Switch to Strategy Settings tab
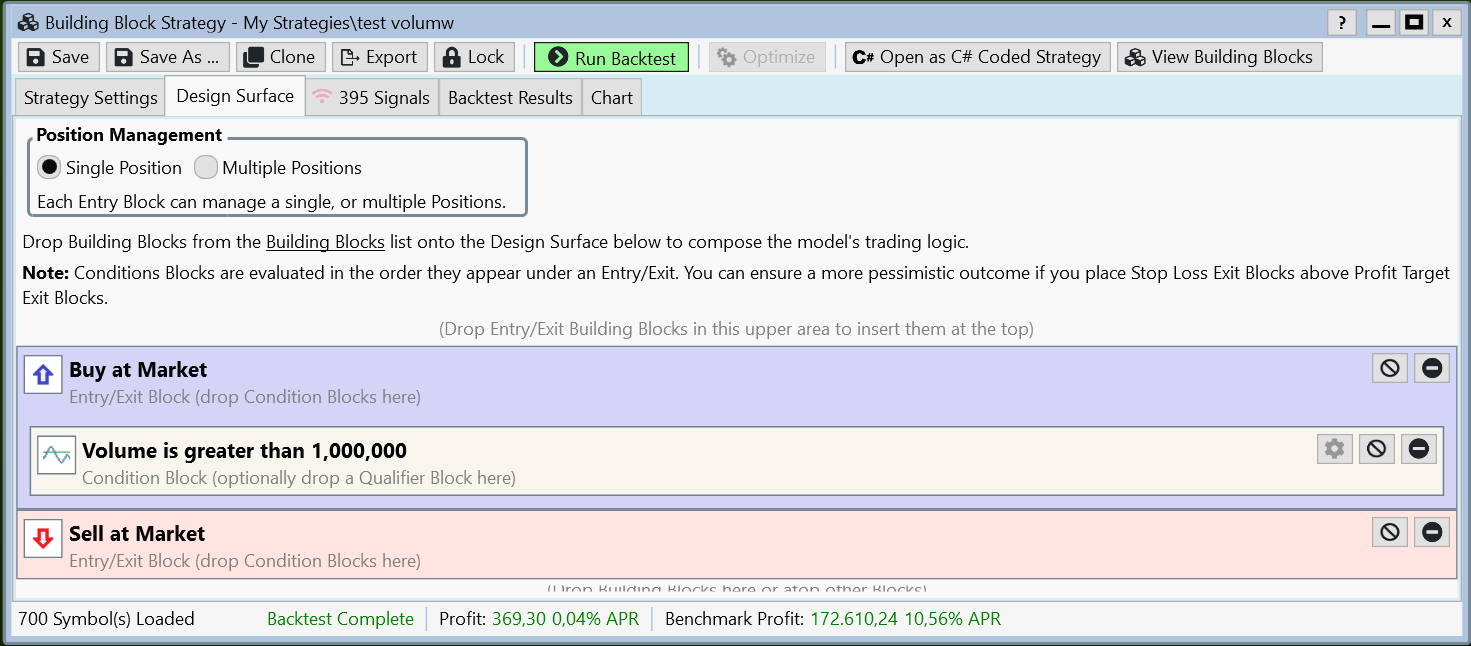This screenshot has height=646, width=1471. tap(91, 98)
